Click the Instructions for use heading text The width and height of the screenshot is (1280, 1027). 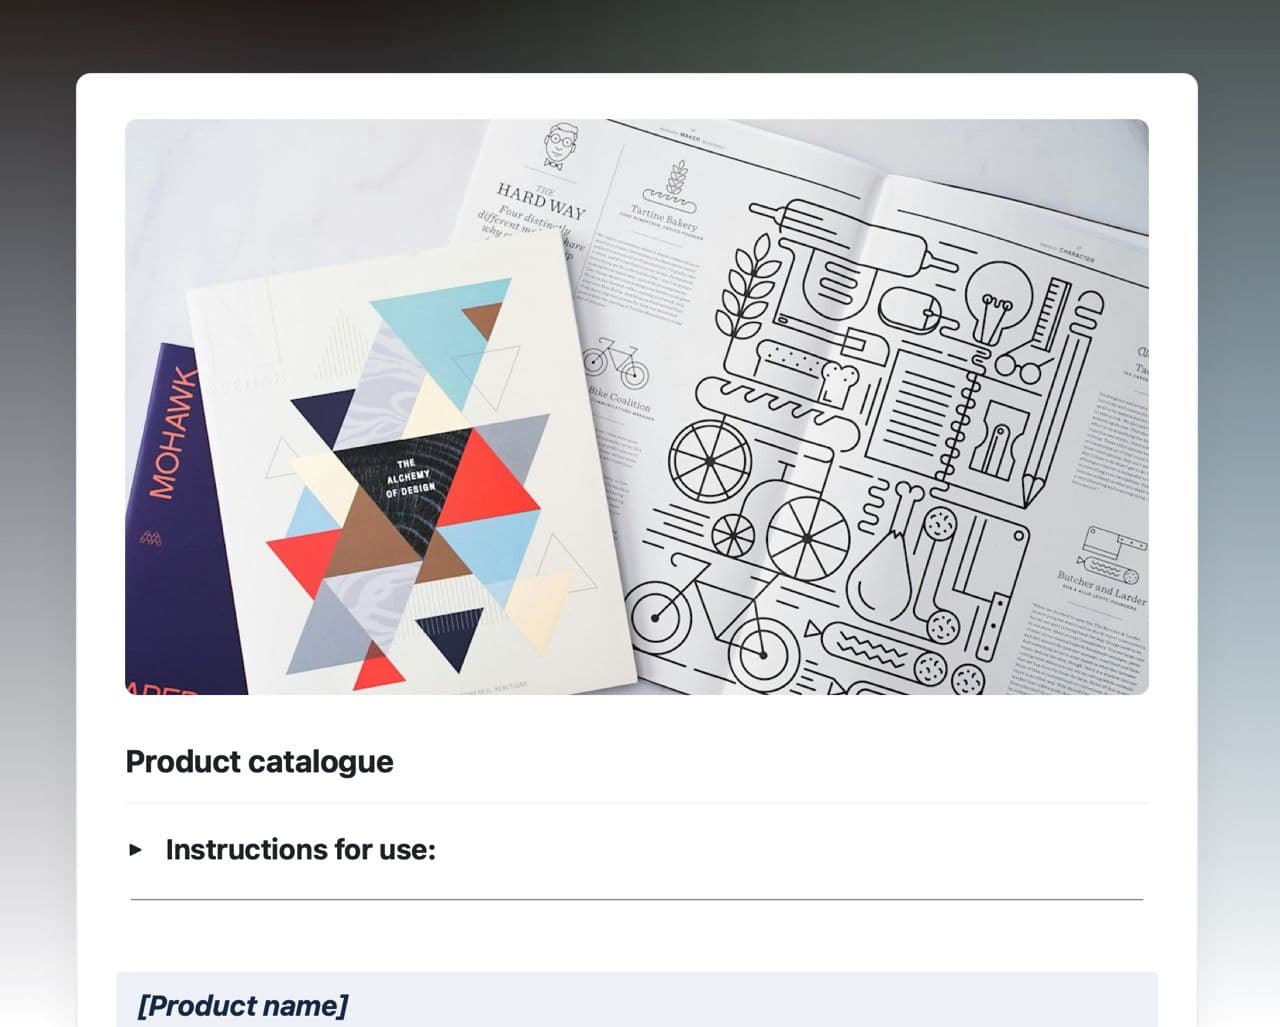click(x=300, y=850)
